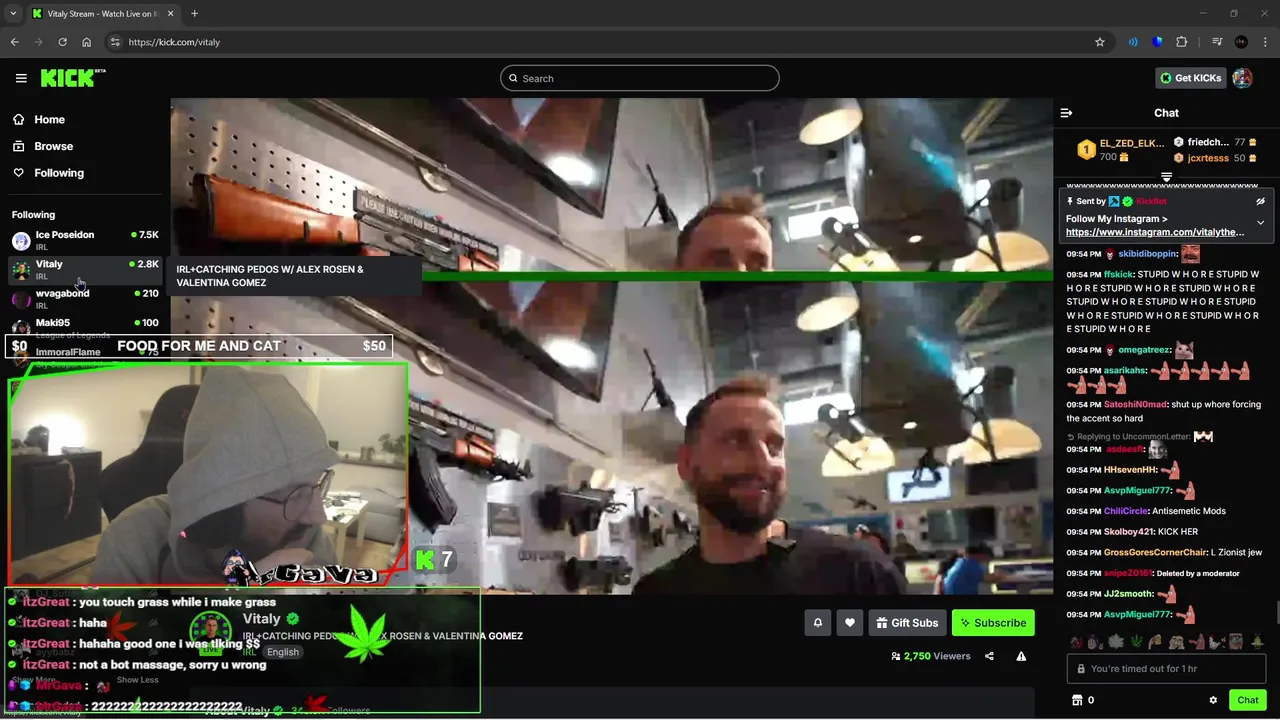Report the stream with warning icon
1280x720 pixels.
tap(1021, 656)
